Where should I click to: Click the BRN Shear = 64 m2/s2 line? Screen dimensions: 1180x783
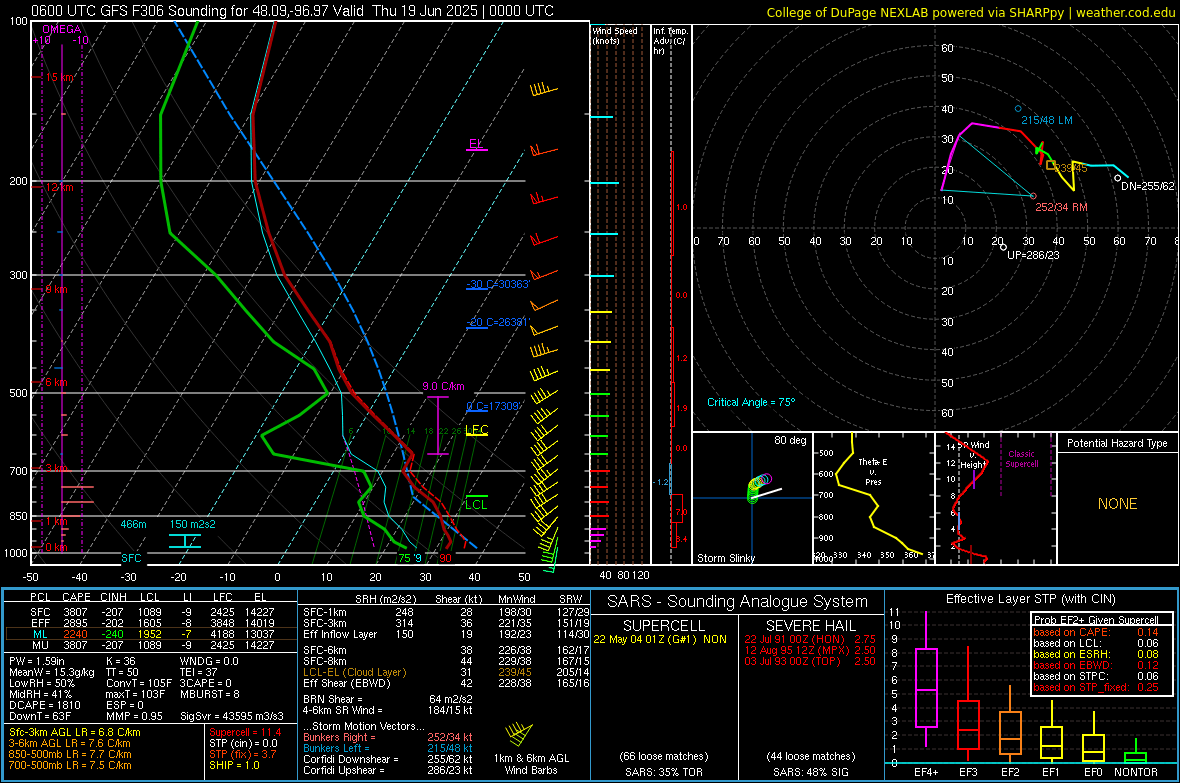[x=388, y=699]
